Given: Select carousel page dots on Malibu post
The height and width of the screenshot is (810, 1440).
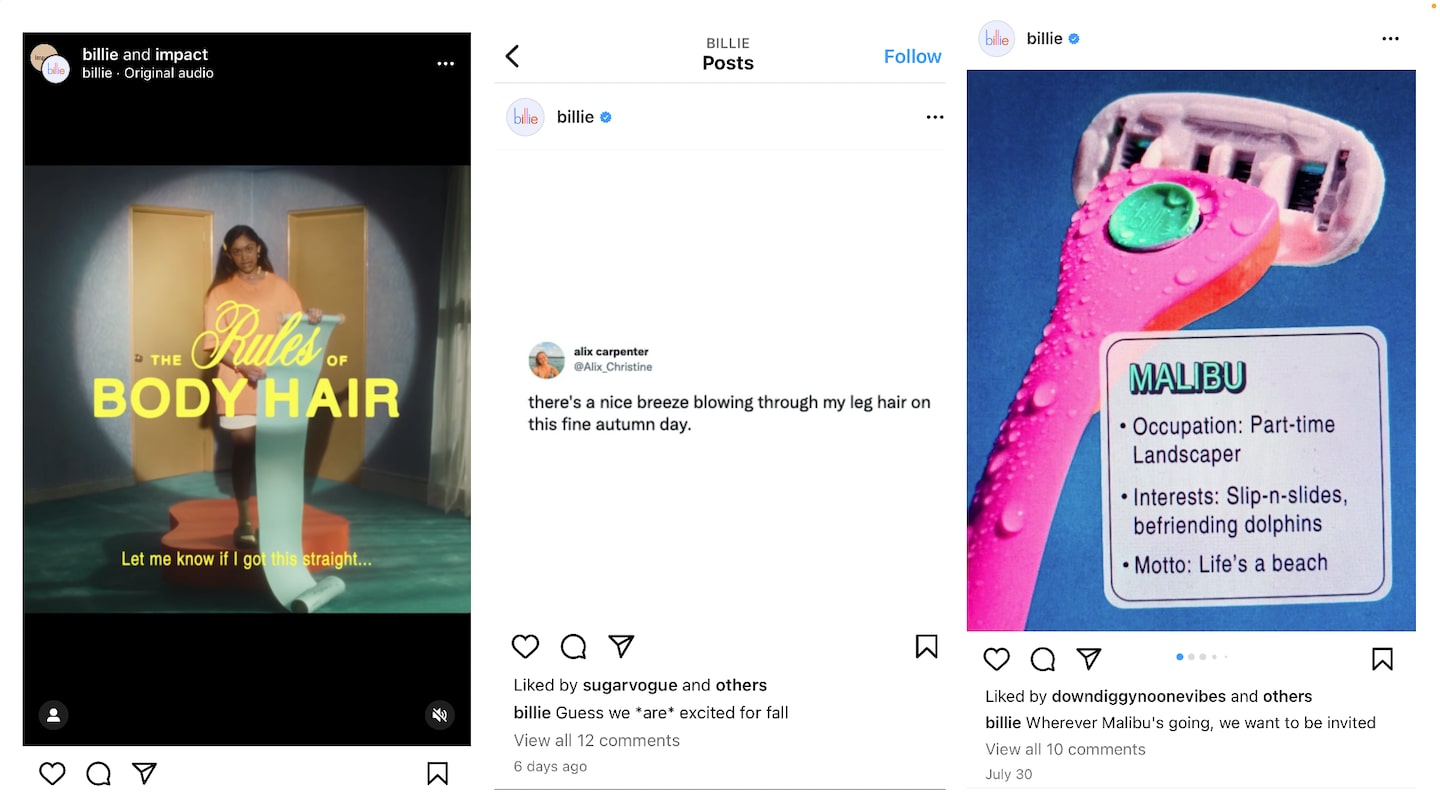Looking at the screenshot, I should 1203,657.
